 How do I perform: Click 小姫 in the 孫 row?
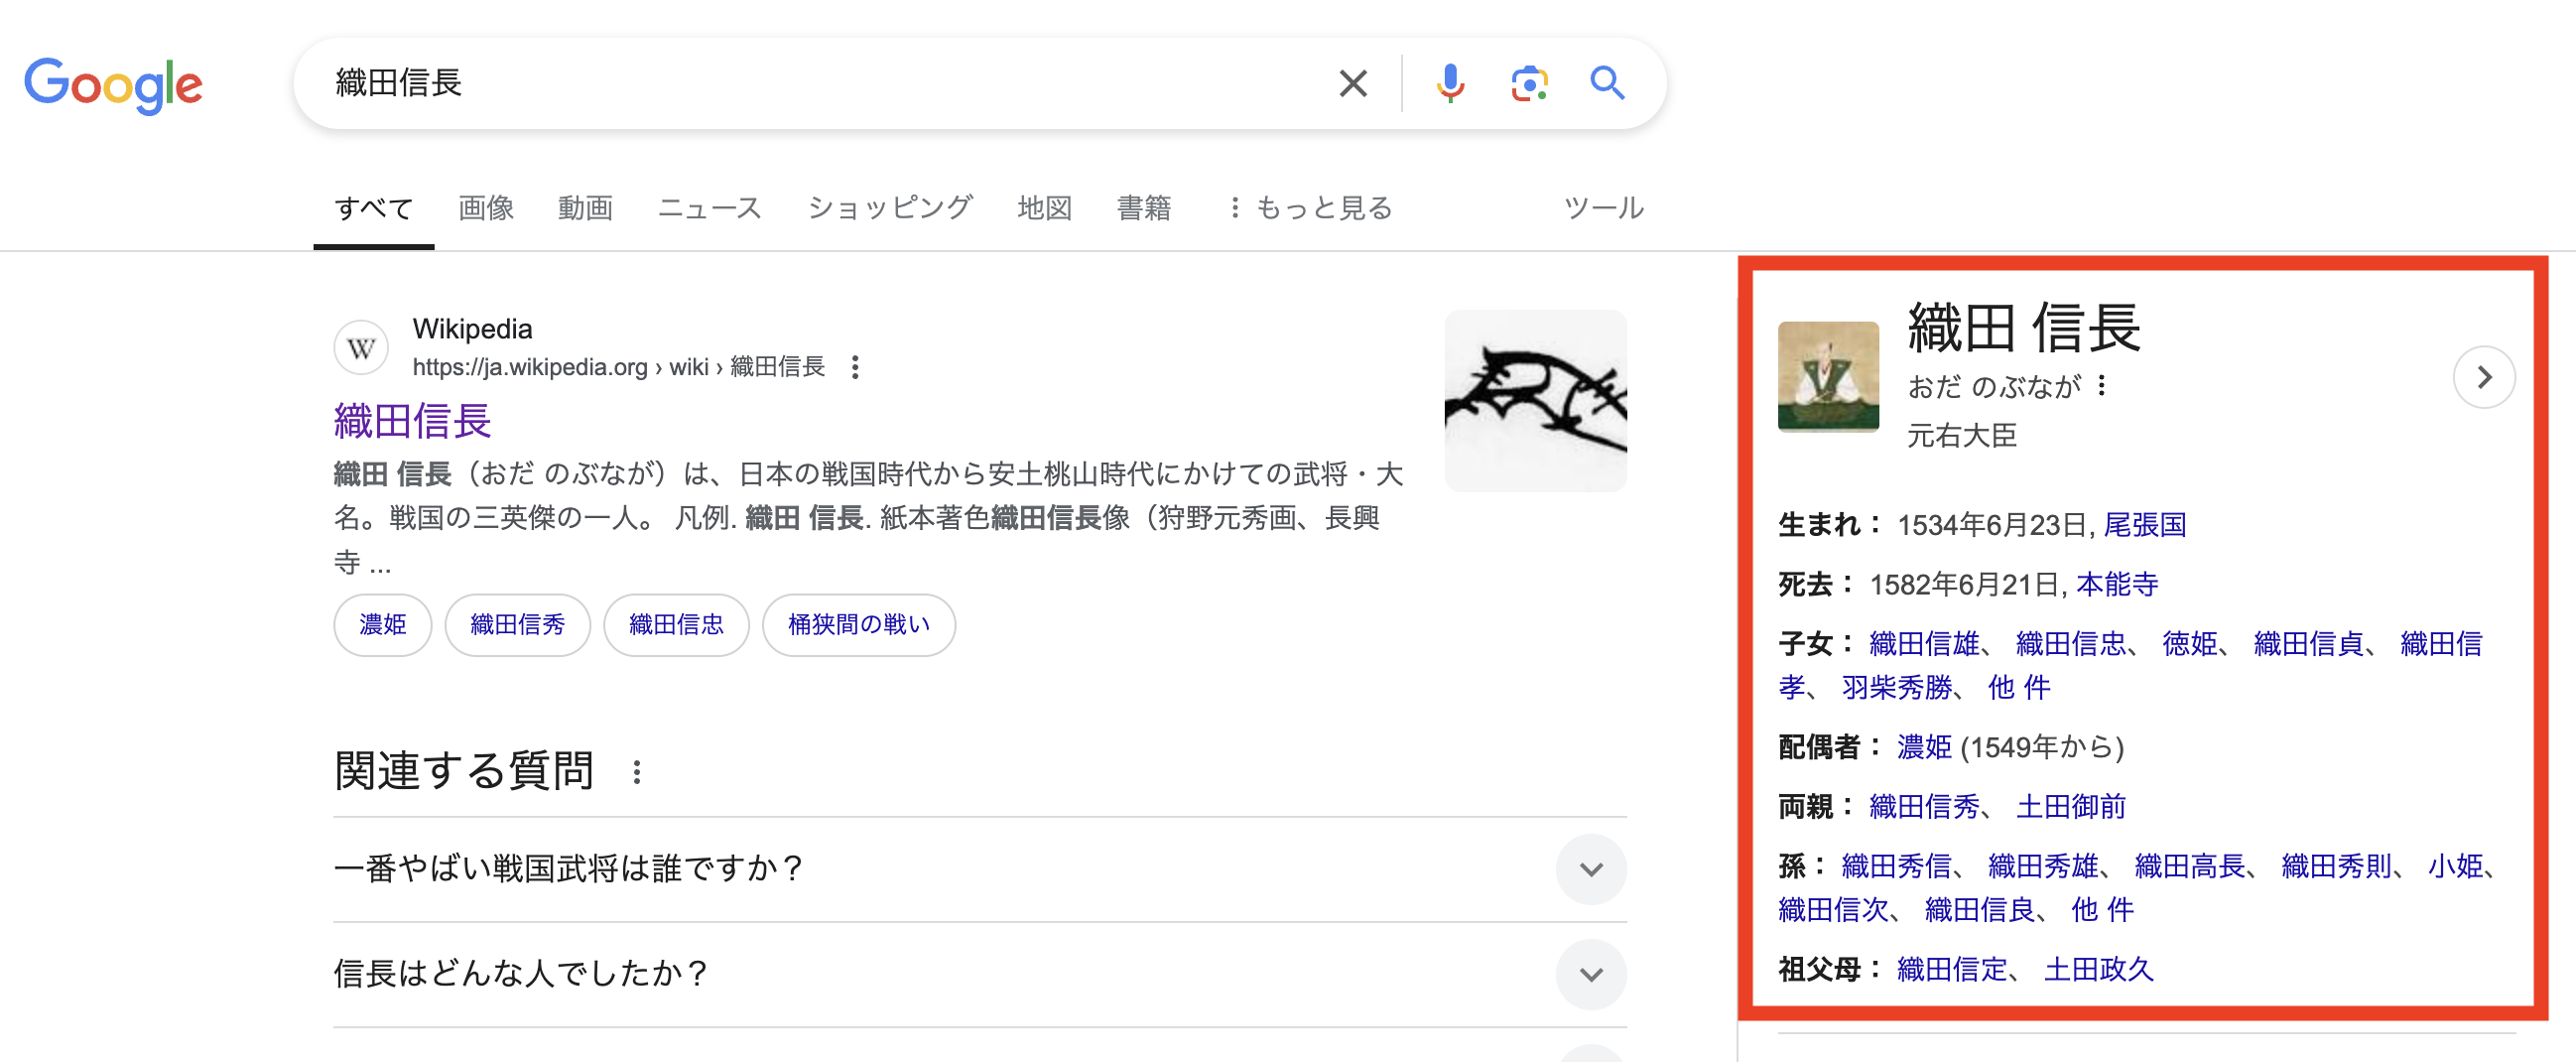pyautogui.click(x=2456, y=866)
